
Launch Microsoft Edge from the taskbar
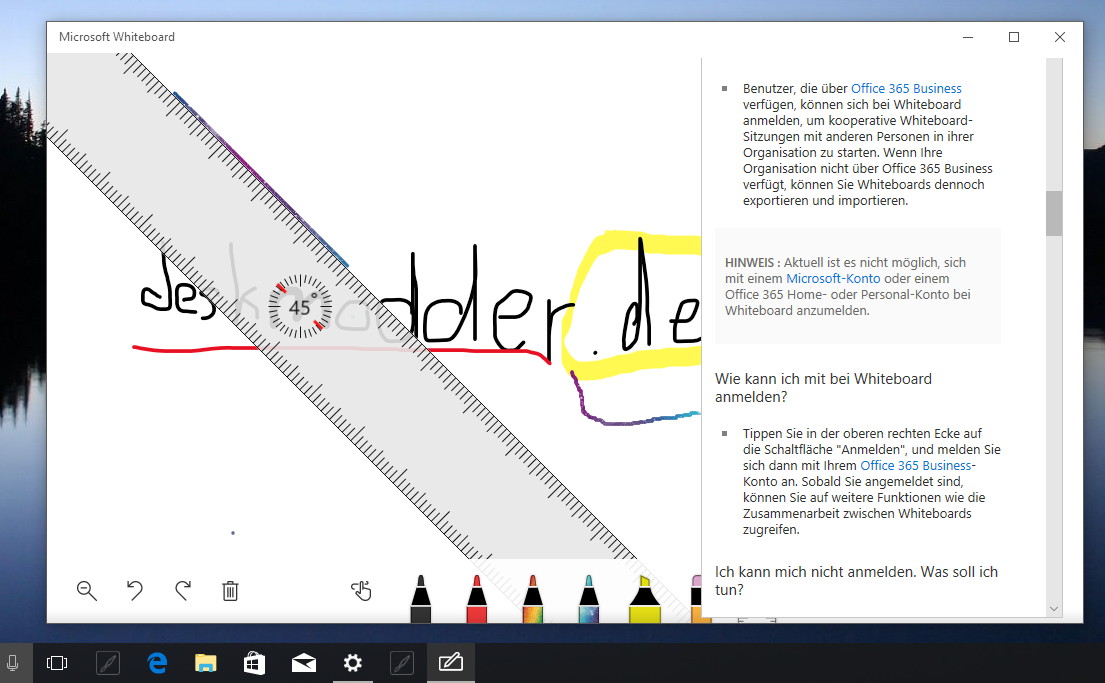pos(157,662)
